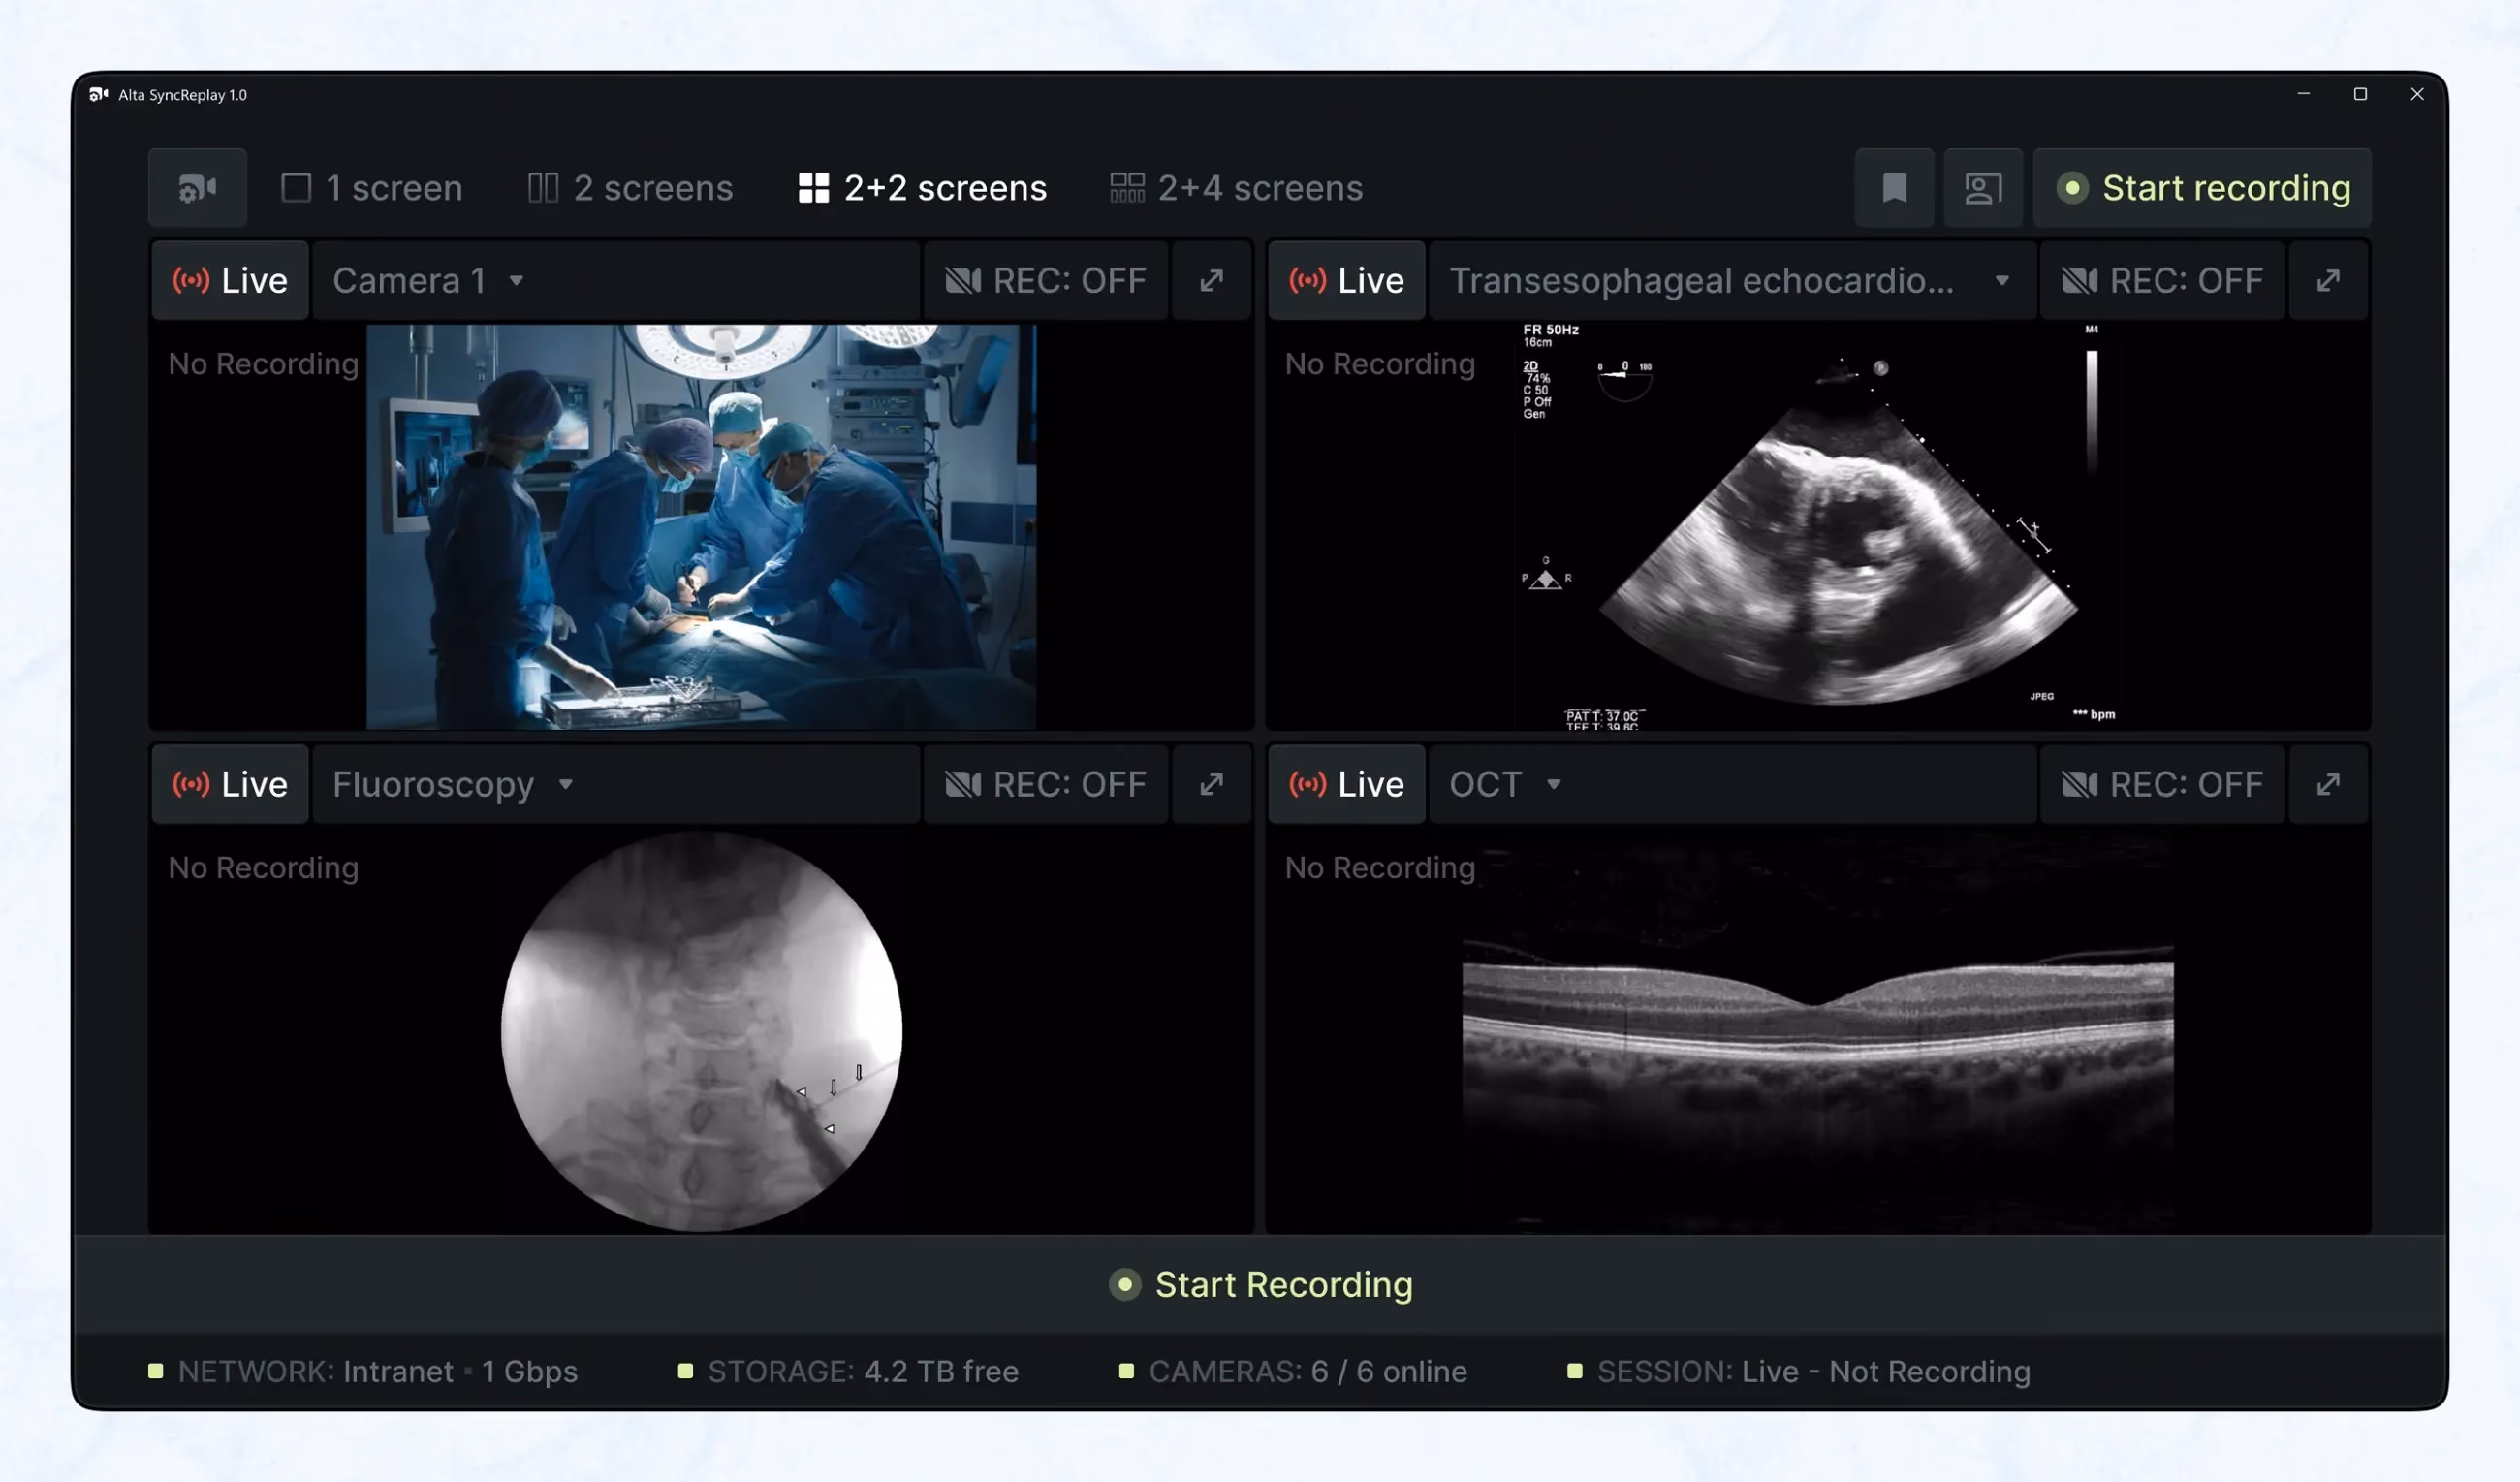Expand Fluoroscopy panel to fullscreen
Viewport: 2520px width, 1482px height.
tap(1211, 785)
